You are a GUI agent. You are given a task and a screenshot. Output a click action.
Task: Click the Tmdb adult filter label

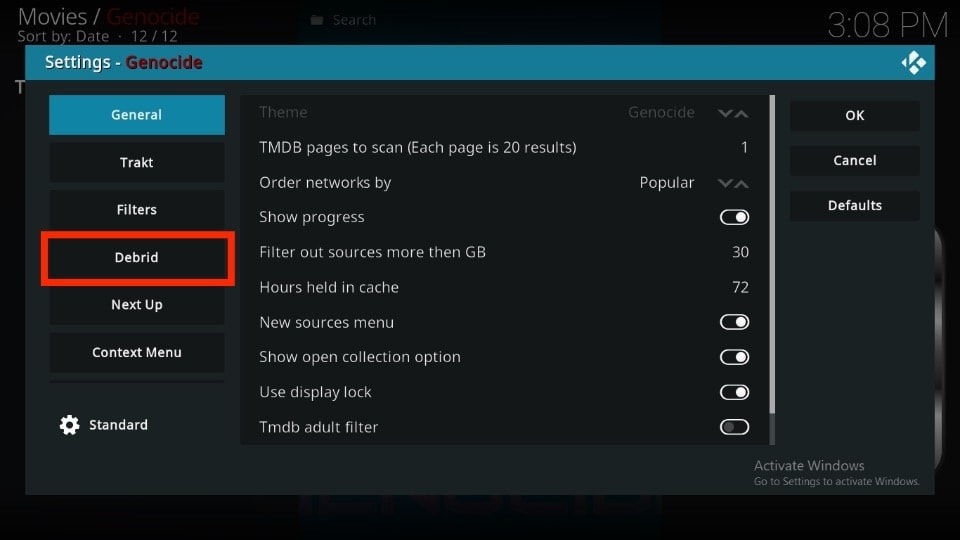[318, 427]
